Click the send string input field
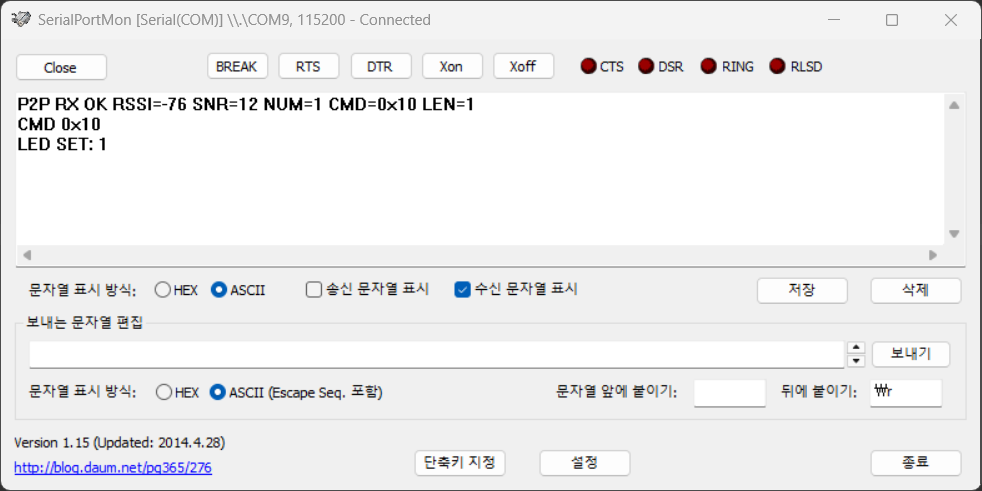Image resolution: width=982 pixels, height=491 pixels. tap(437, 354)
